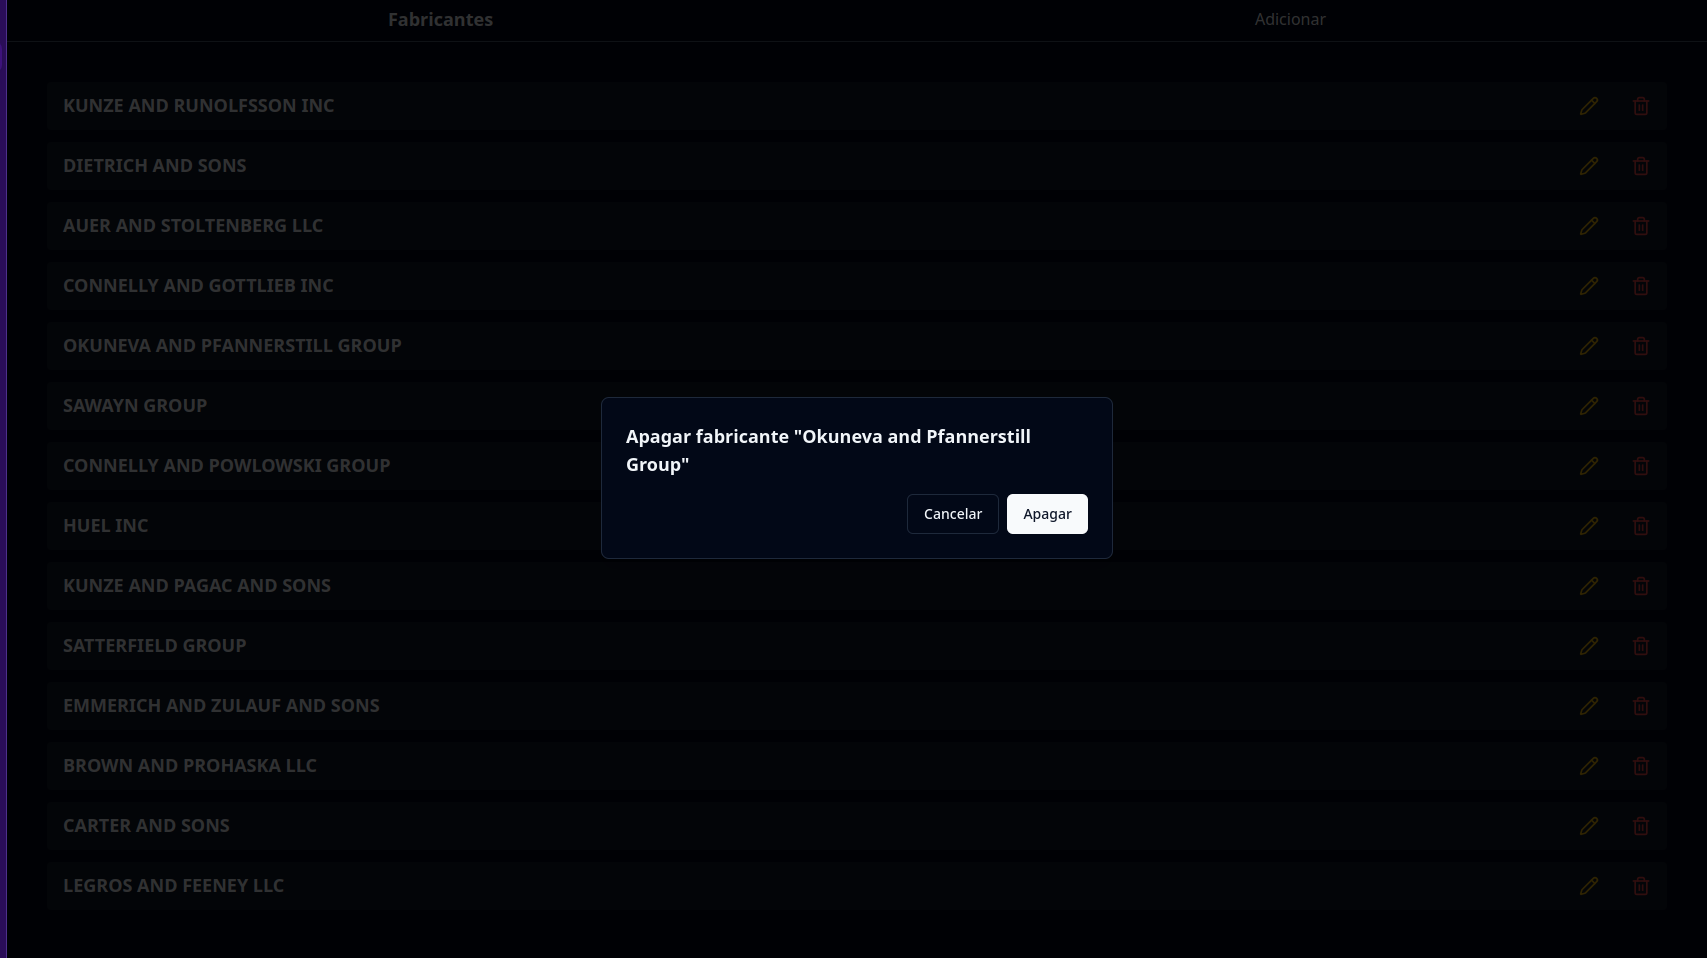This screenshot has height=958, width=1707.
Task: Edit Kunze and Runolfsson Inc with pencil icon
Action: point(1588,106)
